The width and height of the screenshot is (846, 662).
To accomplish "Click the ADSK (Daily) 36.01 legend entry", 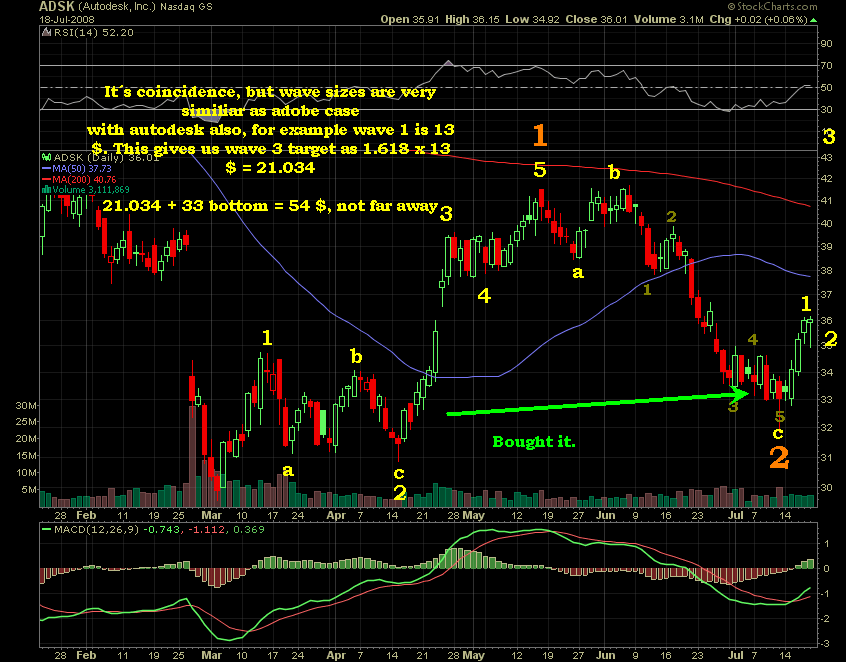I will point(106,158).
